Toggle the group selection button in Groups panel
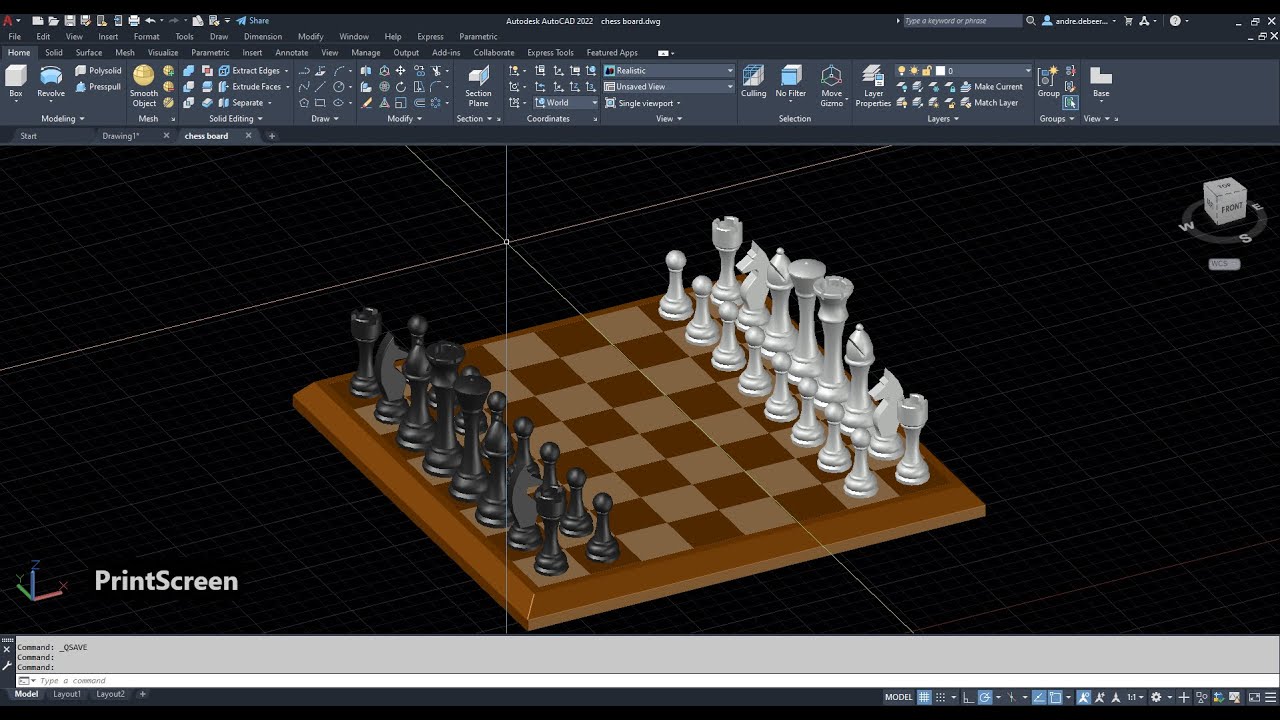The height and width of the screenshot is (720, 1280). [1071, 102]
